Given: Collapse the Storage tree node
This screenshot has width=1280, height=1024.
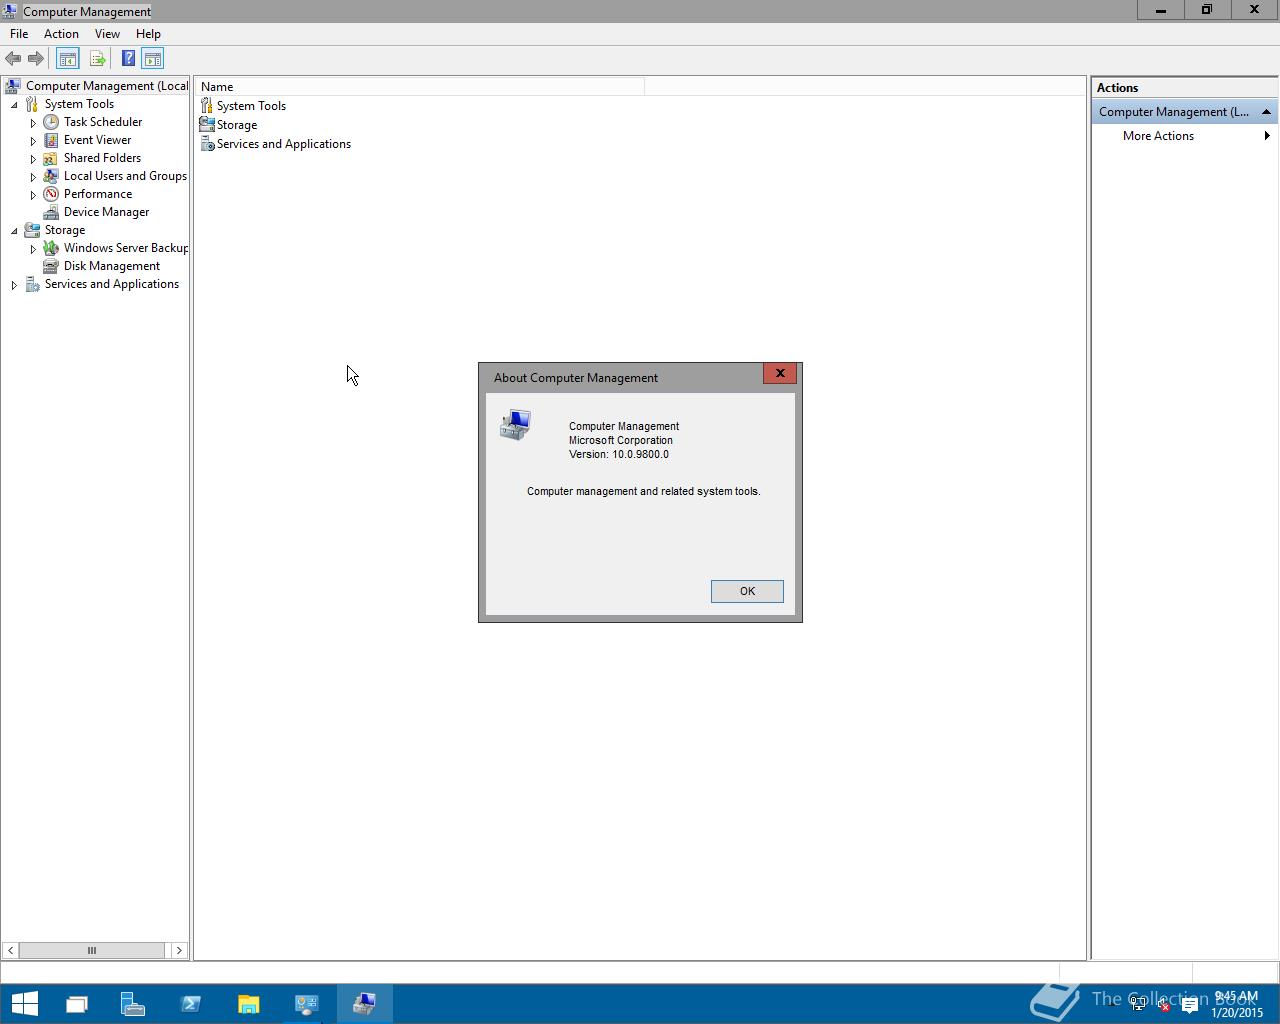Looking at the screenshot, I should (14, 231).
